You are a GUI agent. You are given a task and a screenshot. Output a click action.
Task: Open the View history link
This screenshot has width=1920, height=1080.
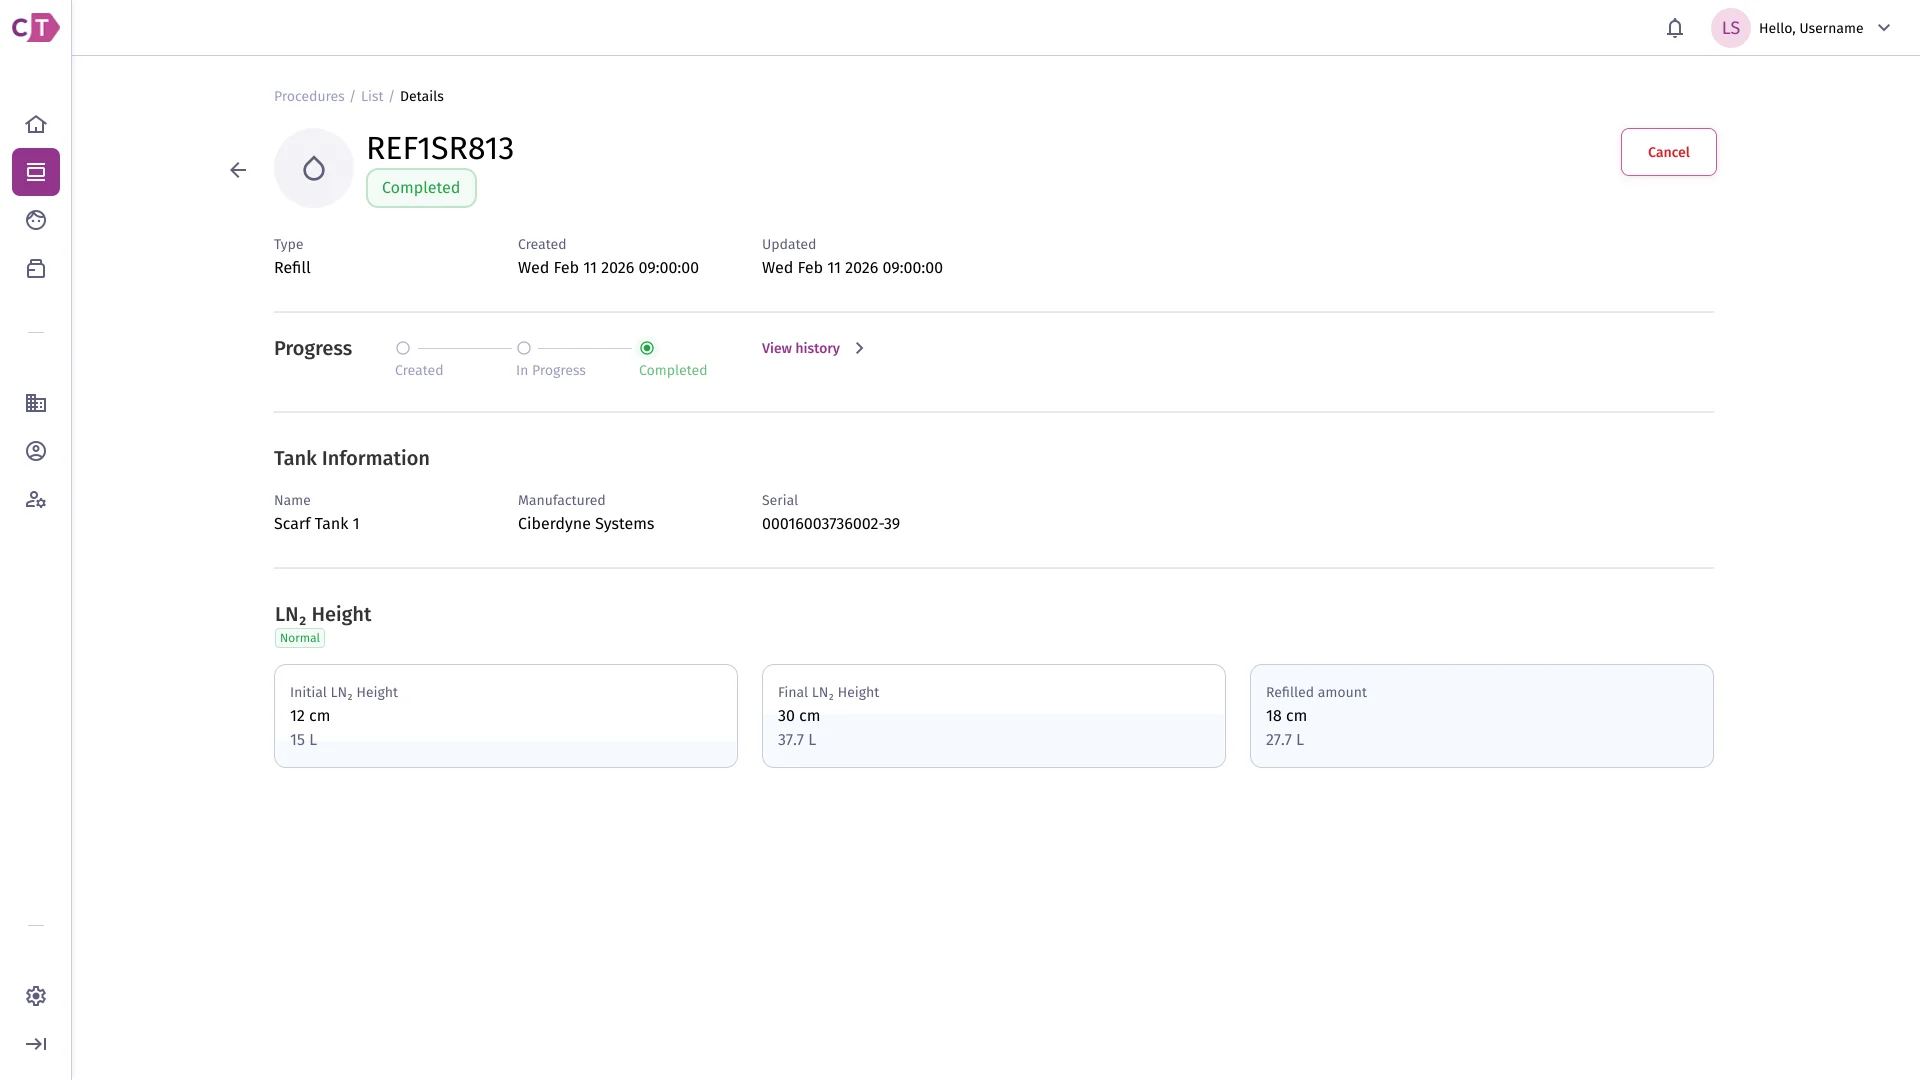pyautogui.click(x=801, y=348)
